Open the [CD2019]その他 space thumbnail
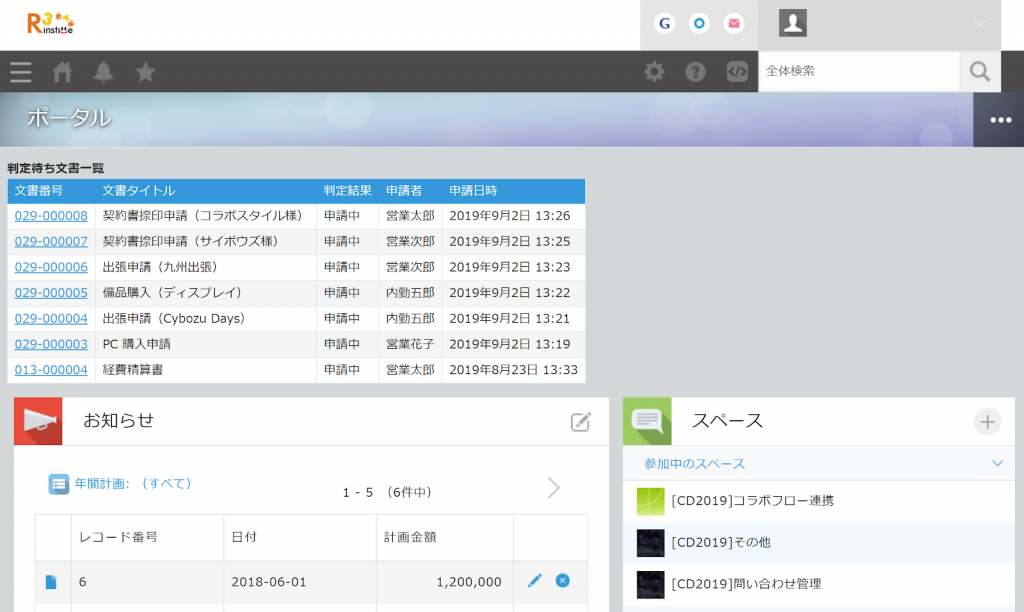 tap(650, 543)
